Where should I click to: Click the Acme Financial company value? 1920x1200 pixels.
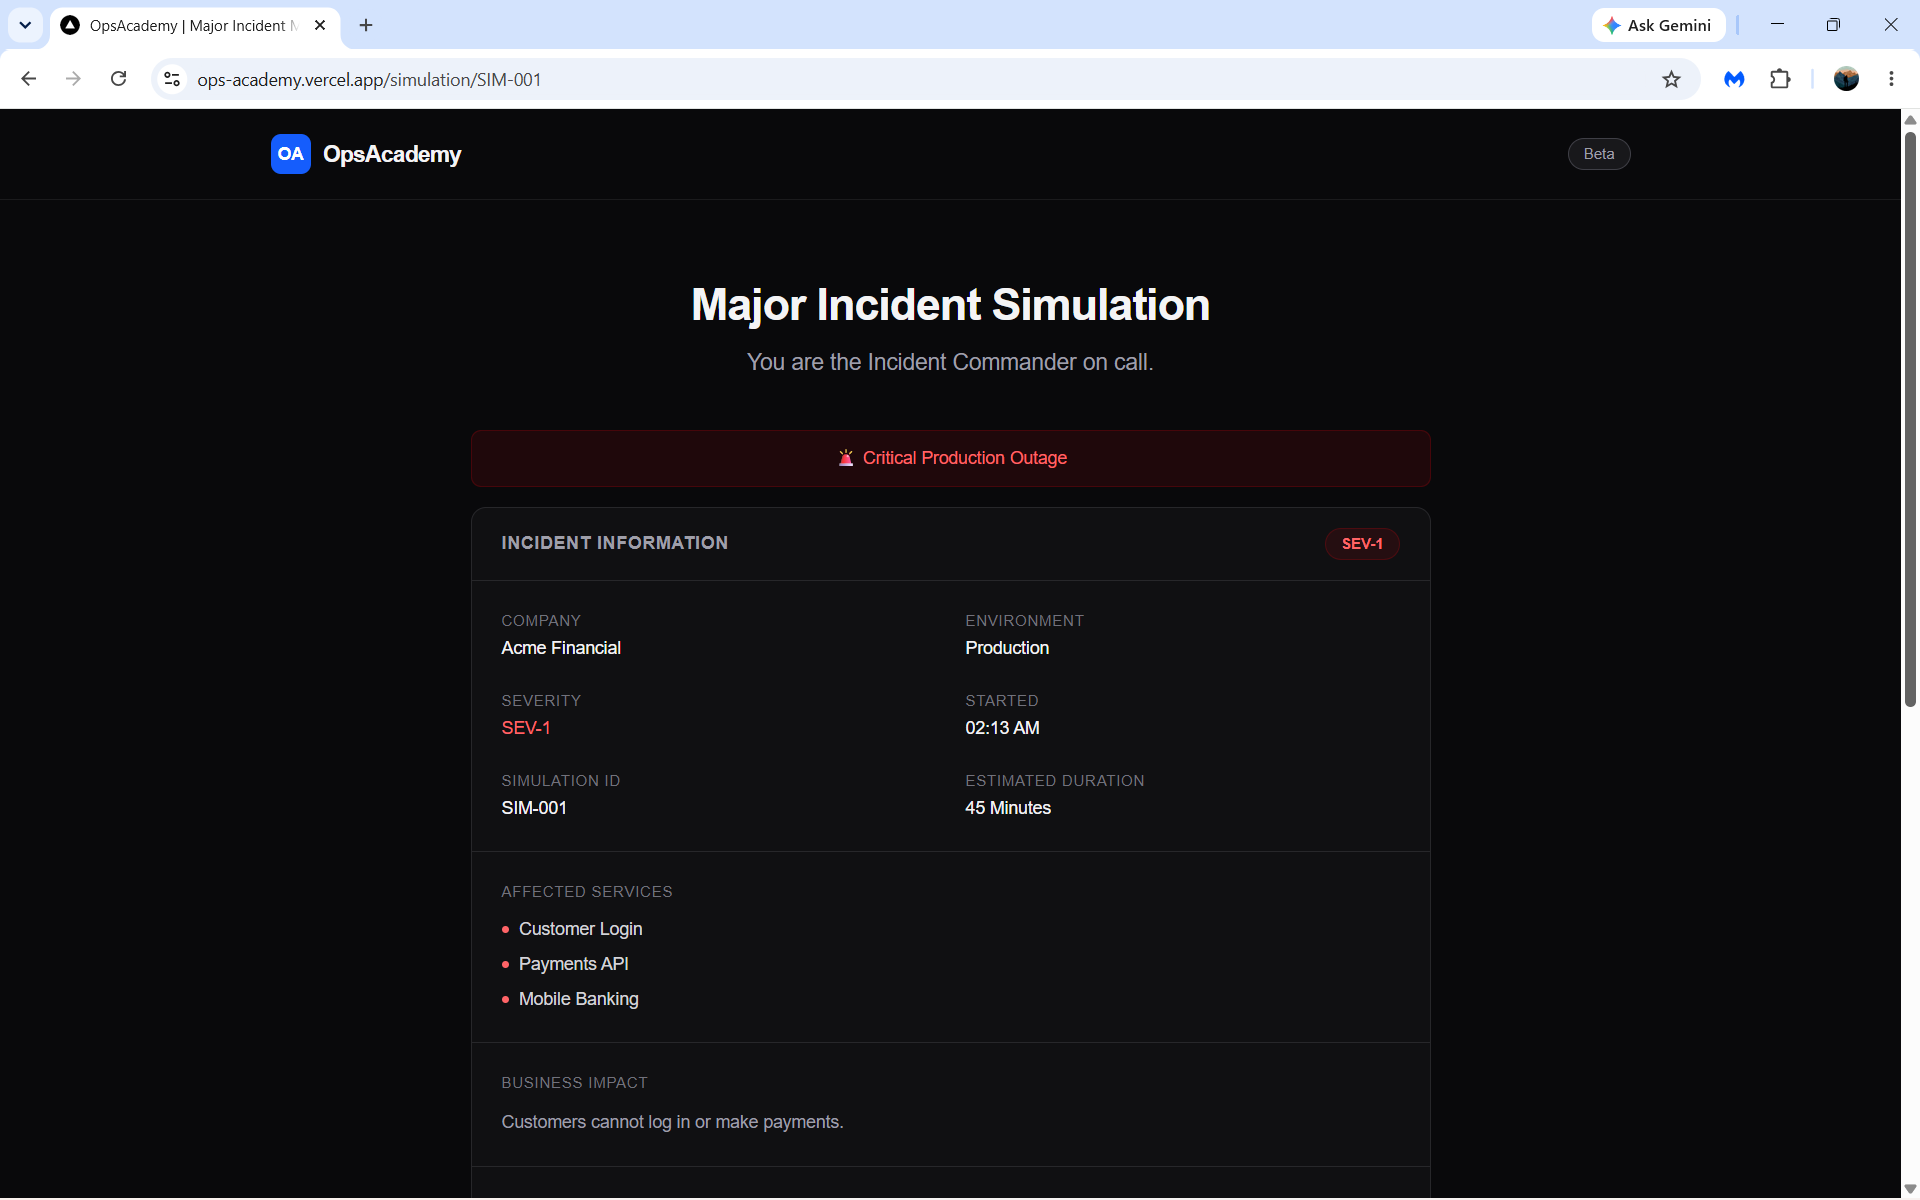(x=561, y=648)
